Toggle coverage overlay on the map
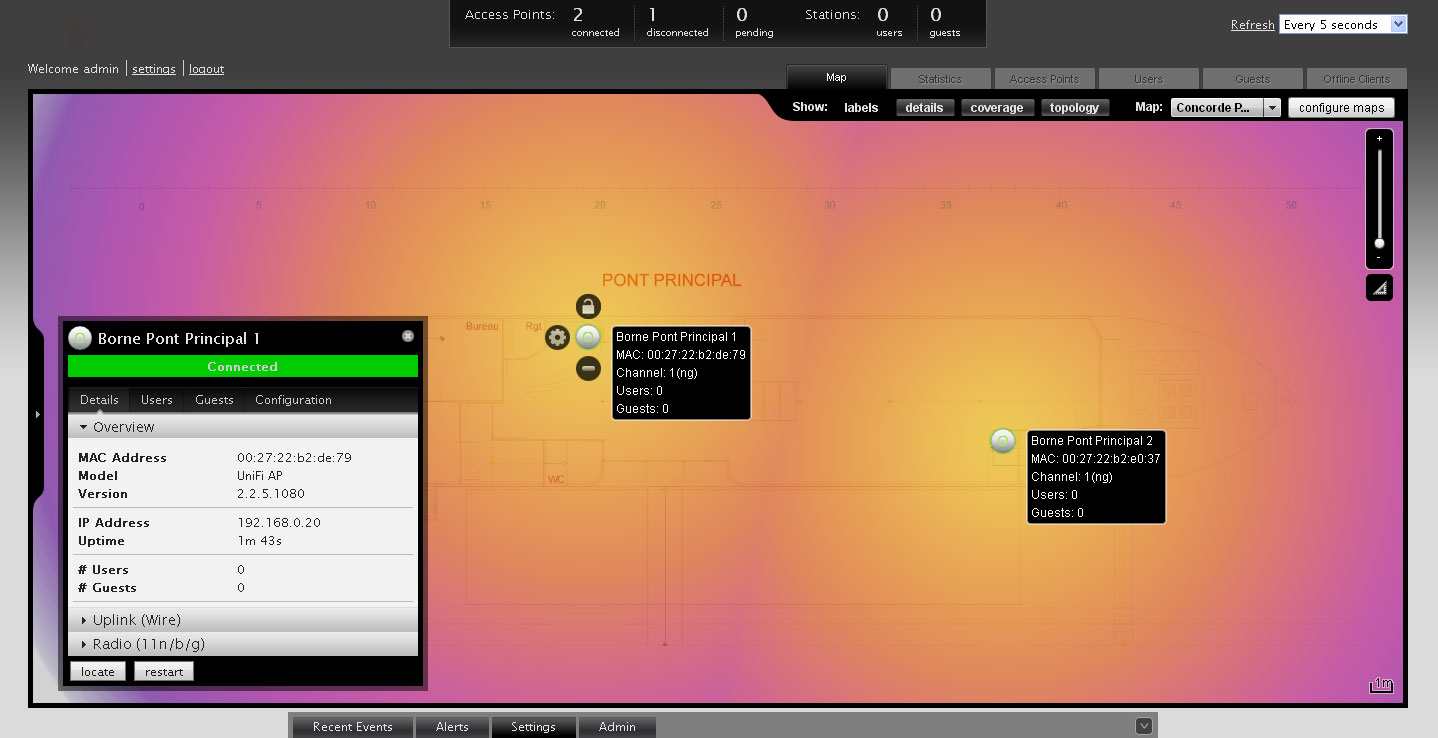Image resolution: width=1438 pixels, height=738 pixels. click(x=996, y=108)
